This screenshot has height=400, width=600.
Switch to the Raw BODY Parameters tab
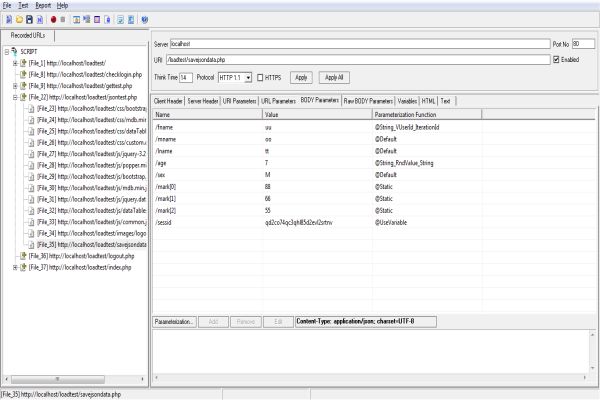tap(367, 101)
